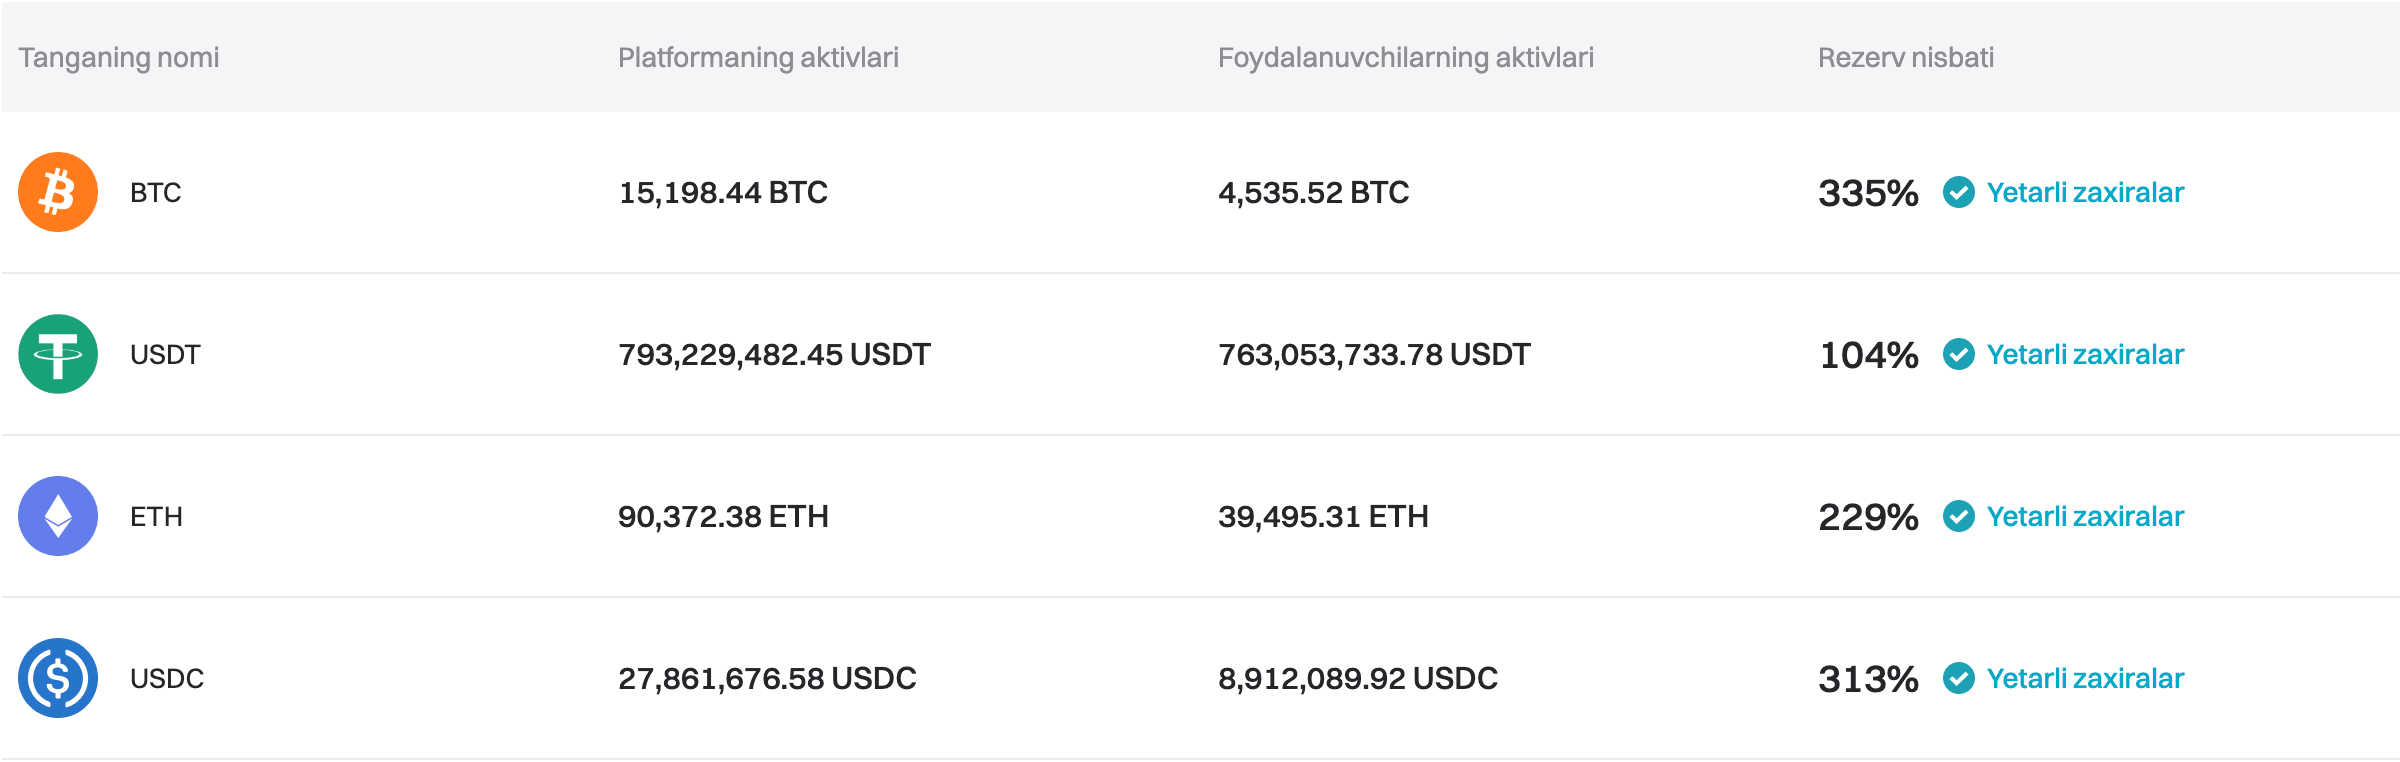Viewport: 2400px width, 762px height.
Task: Click platform assets value 793,229,482.45 USDT
Action: [x=774, y=354]
